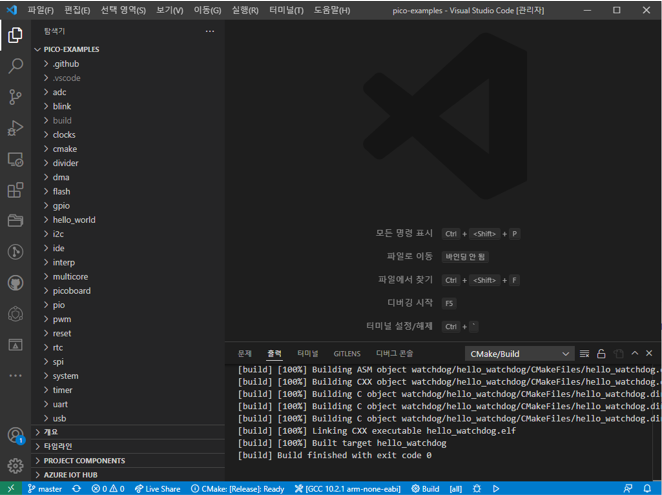Image resolution: width=662 pixels, height=495 pixels.
Task: Select pwm folder in tree
Action: [128, 319]
